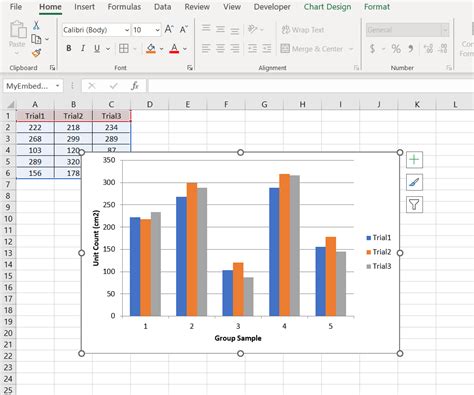Click the dollar Accounting format icon
474x395 pixels.
tap(373, 49)
